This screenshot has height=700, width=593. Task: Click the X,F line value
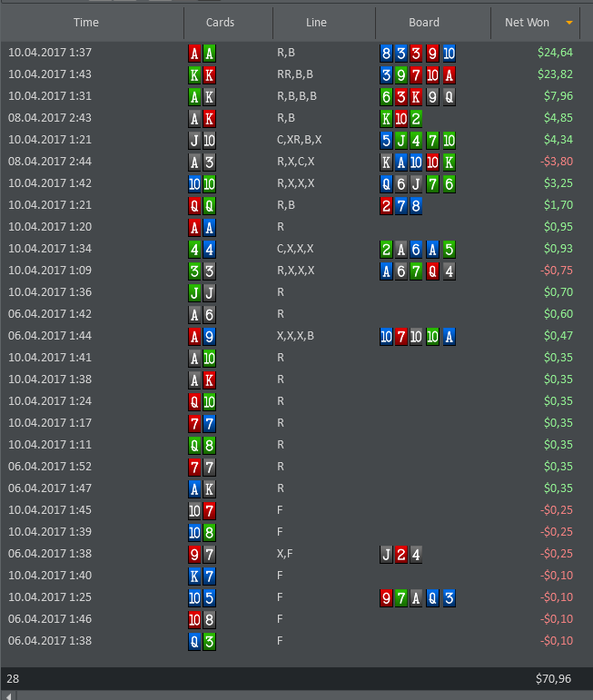(x=284, y=554)
